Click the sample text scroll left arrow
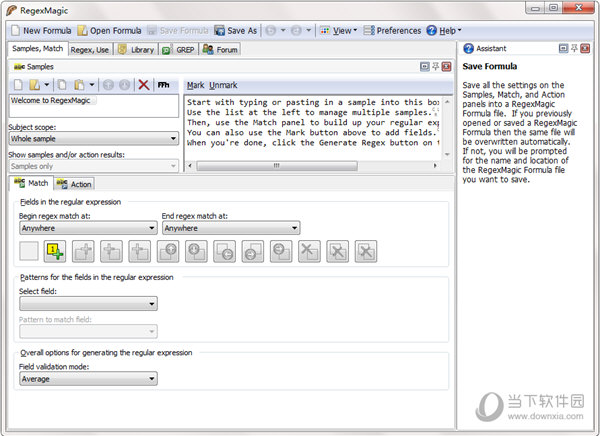 pyautogui.click(x=190, y=166)
